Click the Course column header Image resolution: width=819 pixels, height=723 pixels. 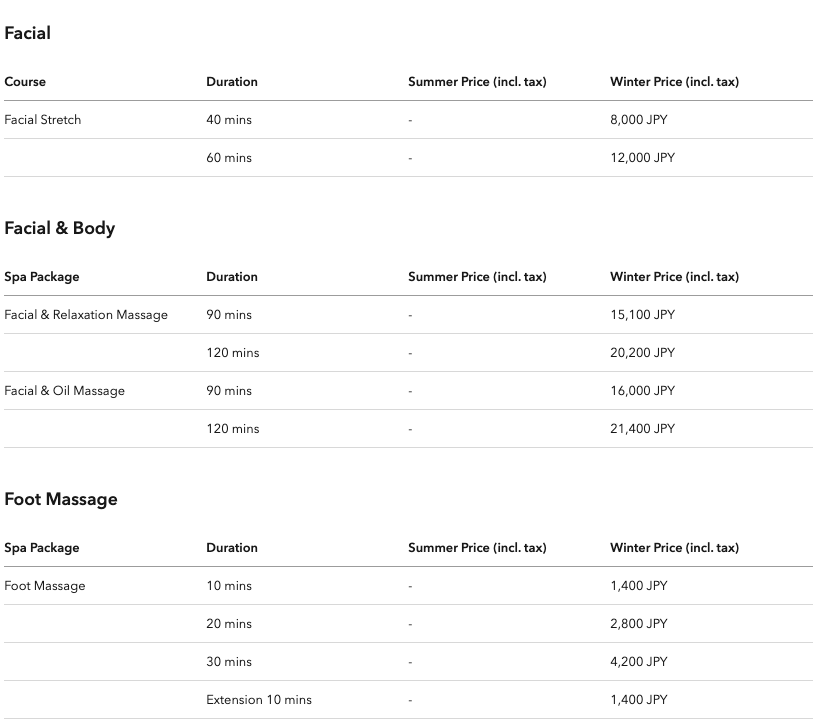coord(25,82)
